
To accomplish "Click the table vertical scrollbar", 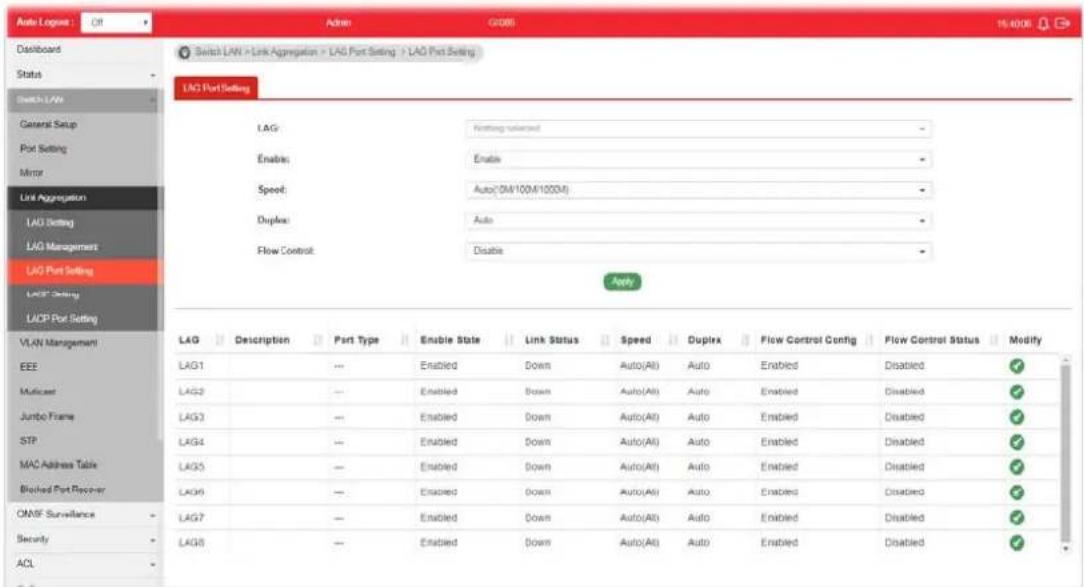I will [x=1065, y=453].
